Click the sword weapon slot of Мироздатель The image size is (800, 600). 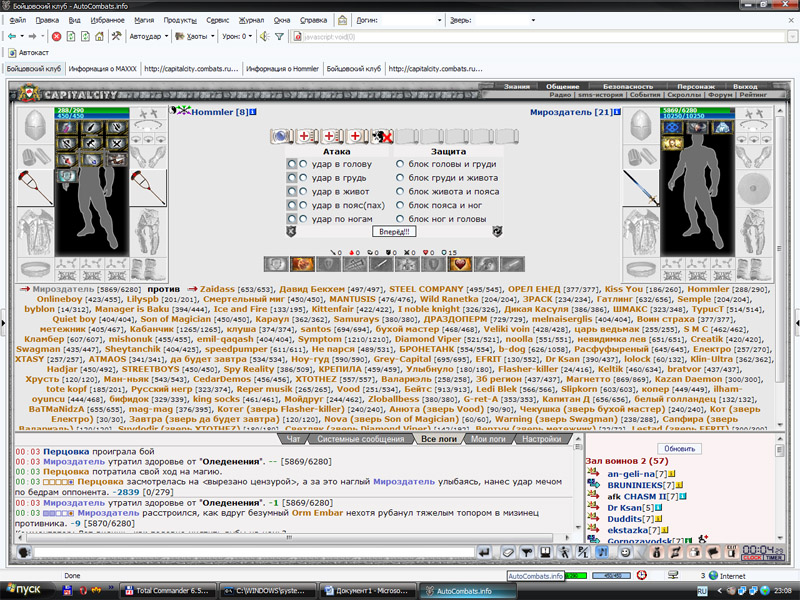tap(641, 188)
